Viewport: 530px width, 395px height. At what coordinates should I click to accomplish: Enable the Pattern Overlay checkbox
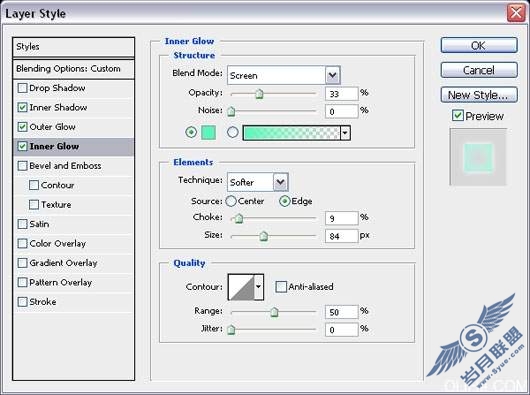click(22, 282)
